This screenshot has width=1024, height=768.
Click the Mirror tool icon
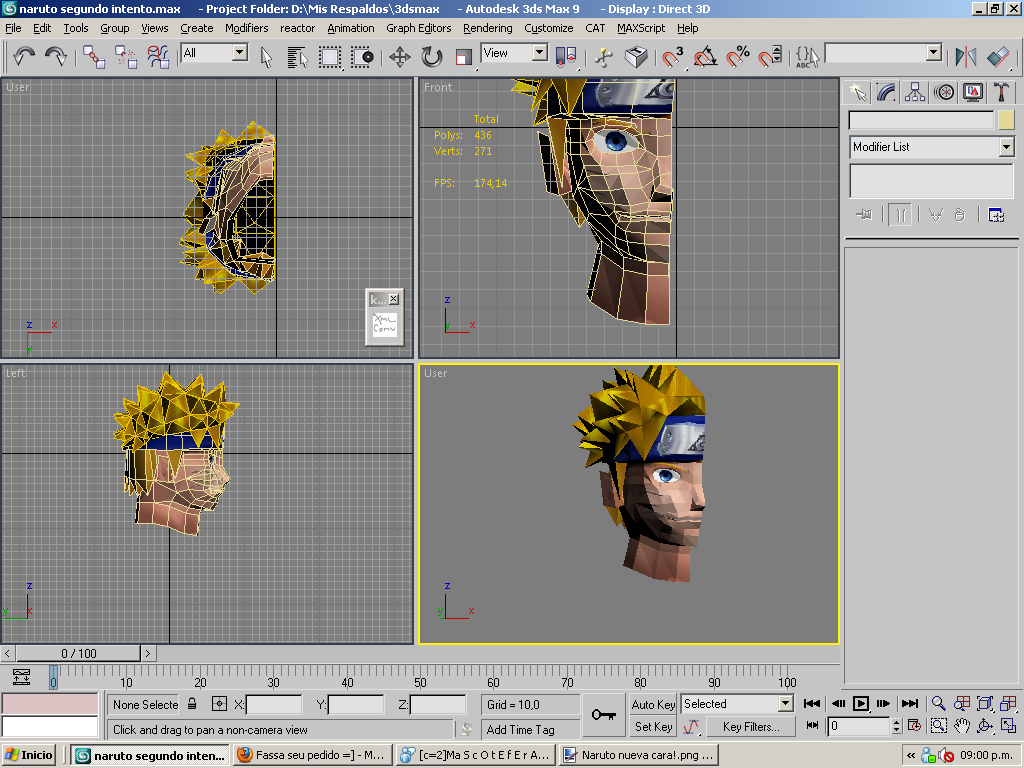[965, 57]
